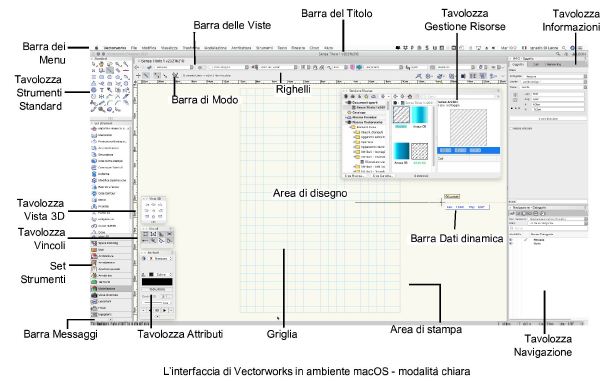
Task: Toggle visibility eye in Navigazione palette
Action: pos(512,240)
